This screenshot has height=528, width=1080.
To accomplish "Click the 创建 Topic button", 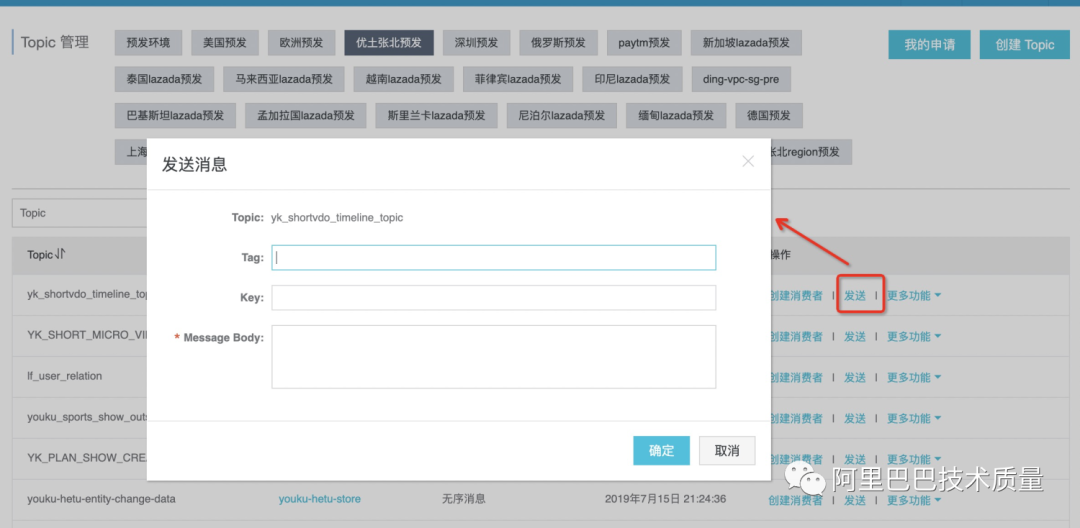I will point(1025,45).
